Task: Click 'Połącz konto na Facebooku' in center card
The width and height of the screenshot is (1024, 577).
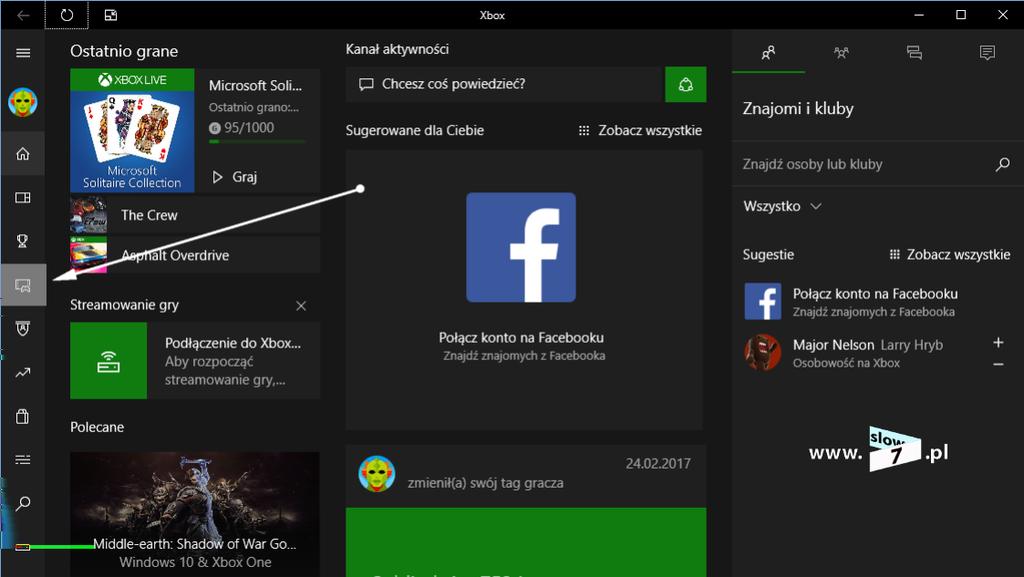Action: (x=521, y=337)
